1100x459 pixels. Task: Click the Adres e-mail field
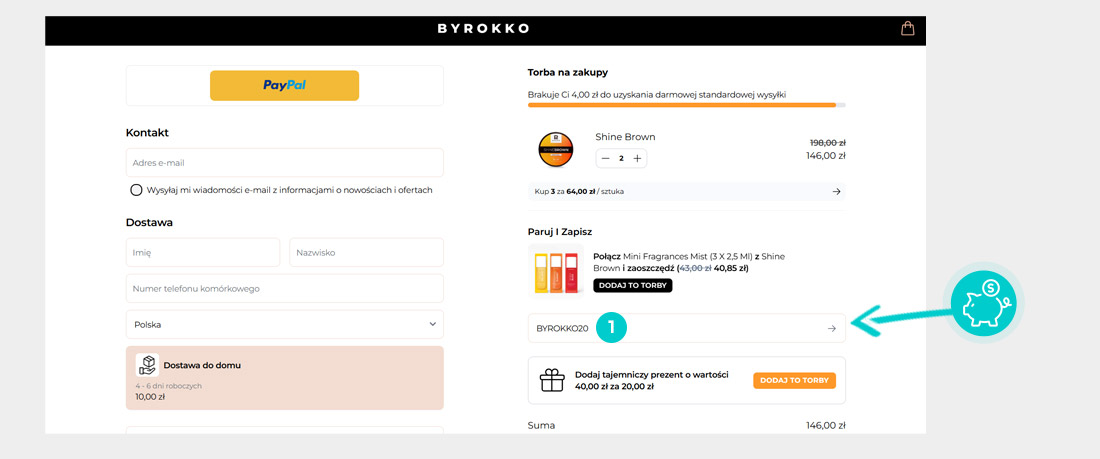[x=284, y=162]
